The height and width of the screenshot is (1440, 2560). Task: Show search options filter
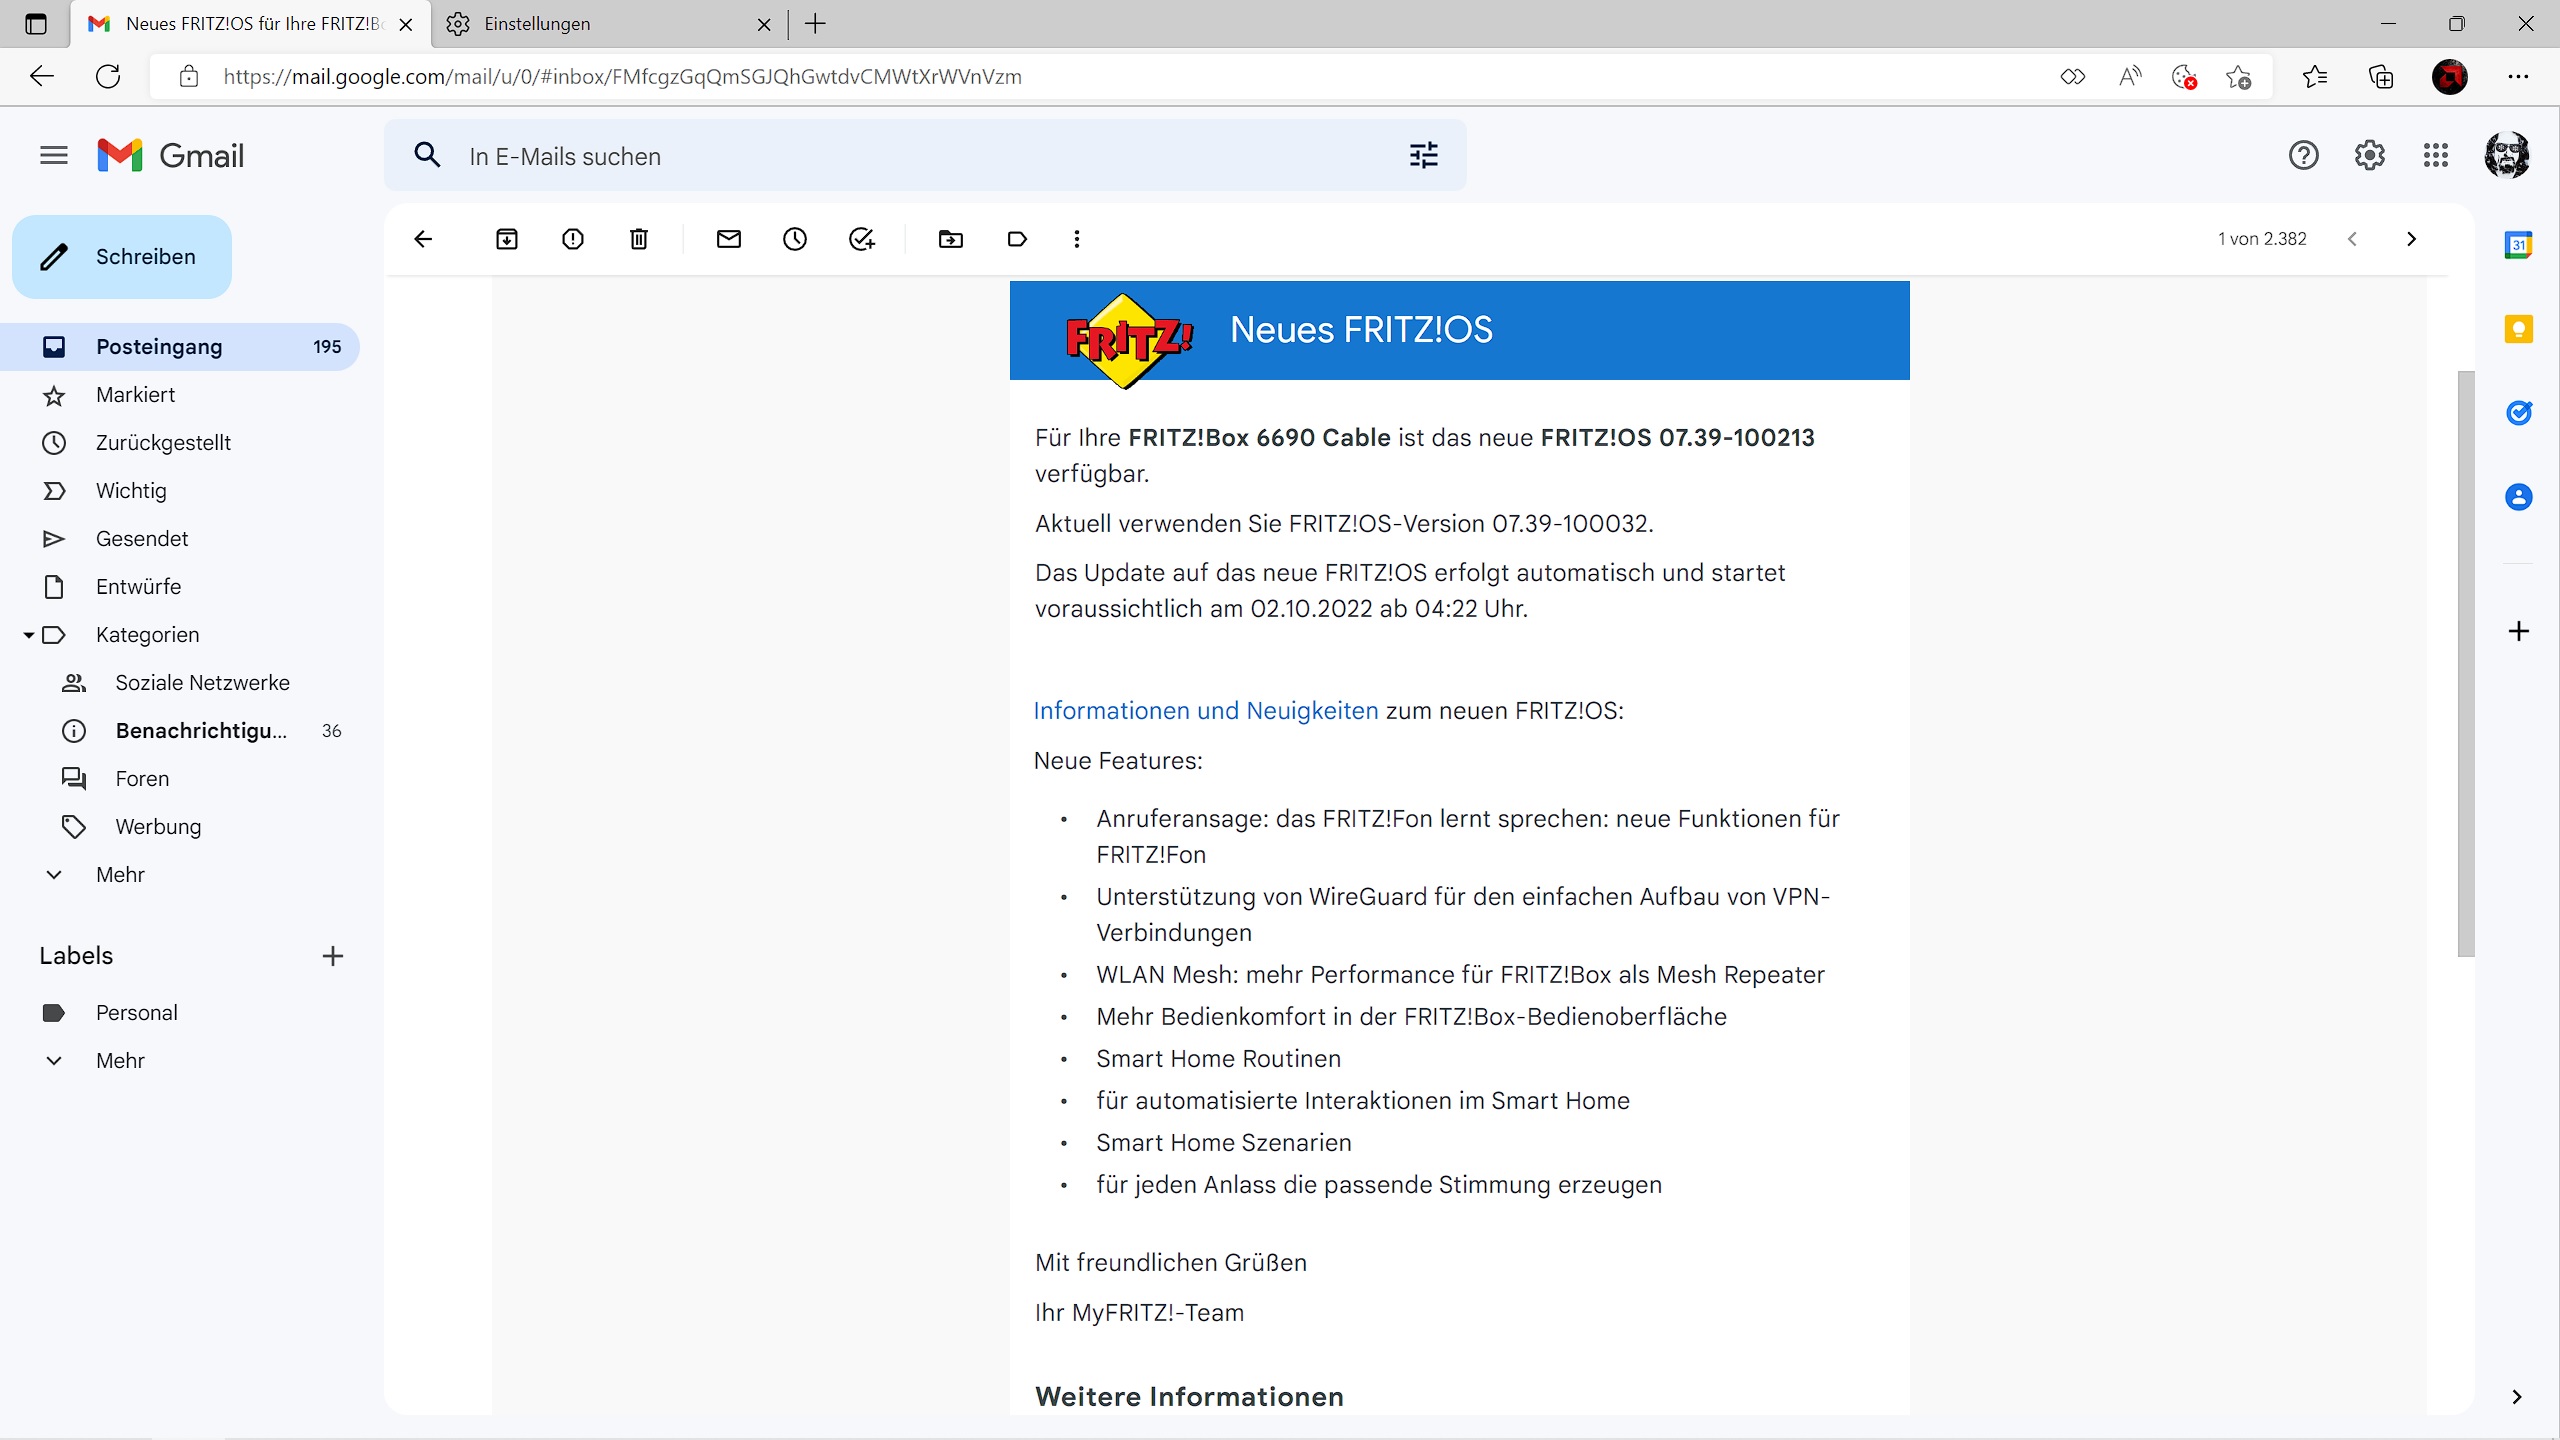click(1423, 156)
